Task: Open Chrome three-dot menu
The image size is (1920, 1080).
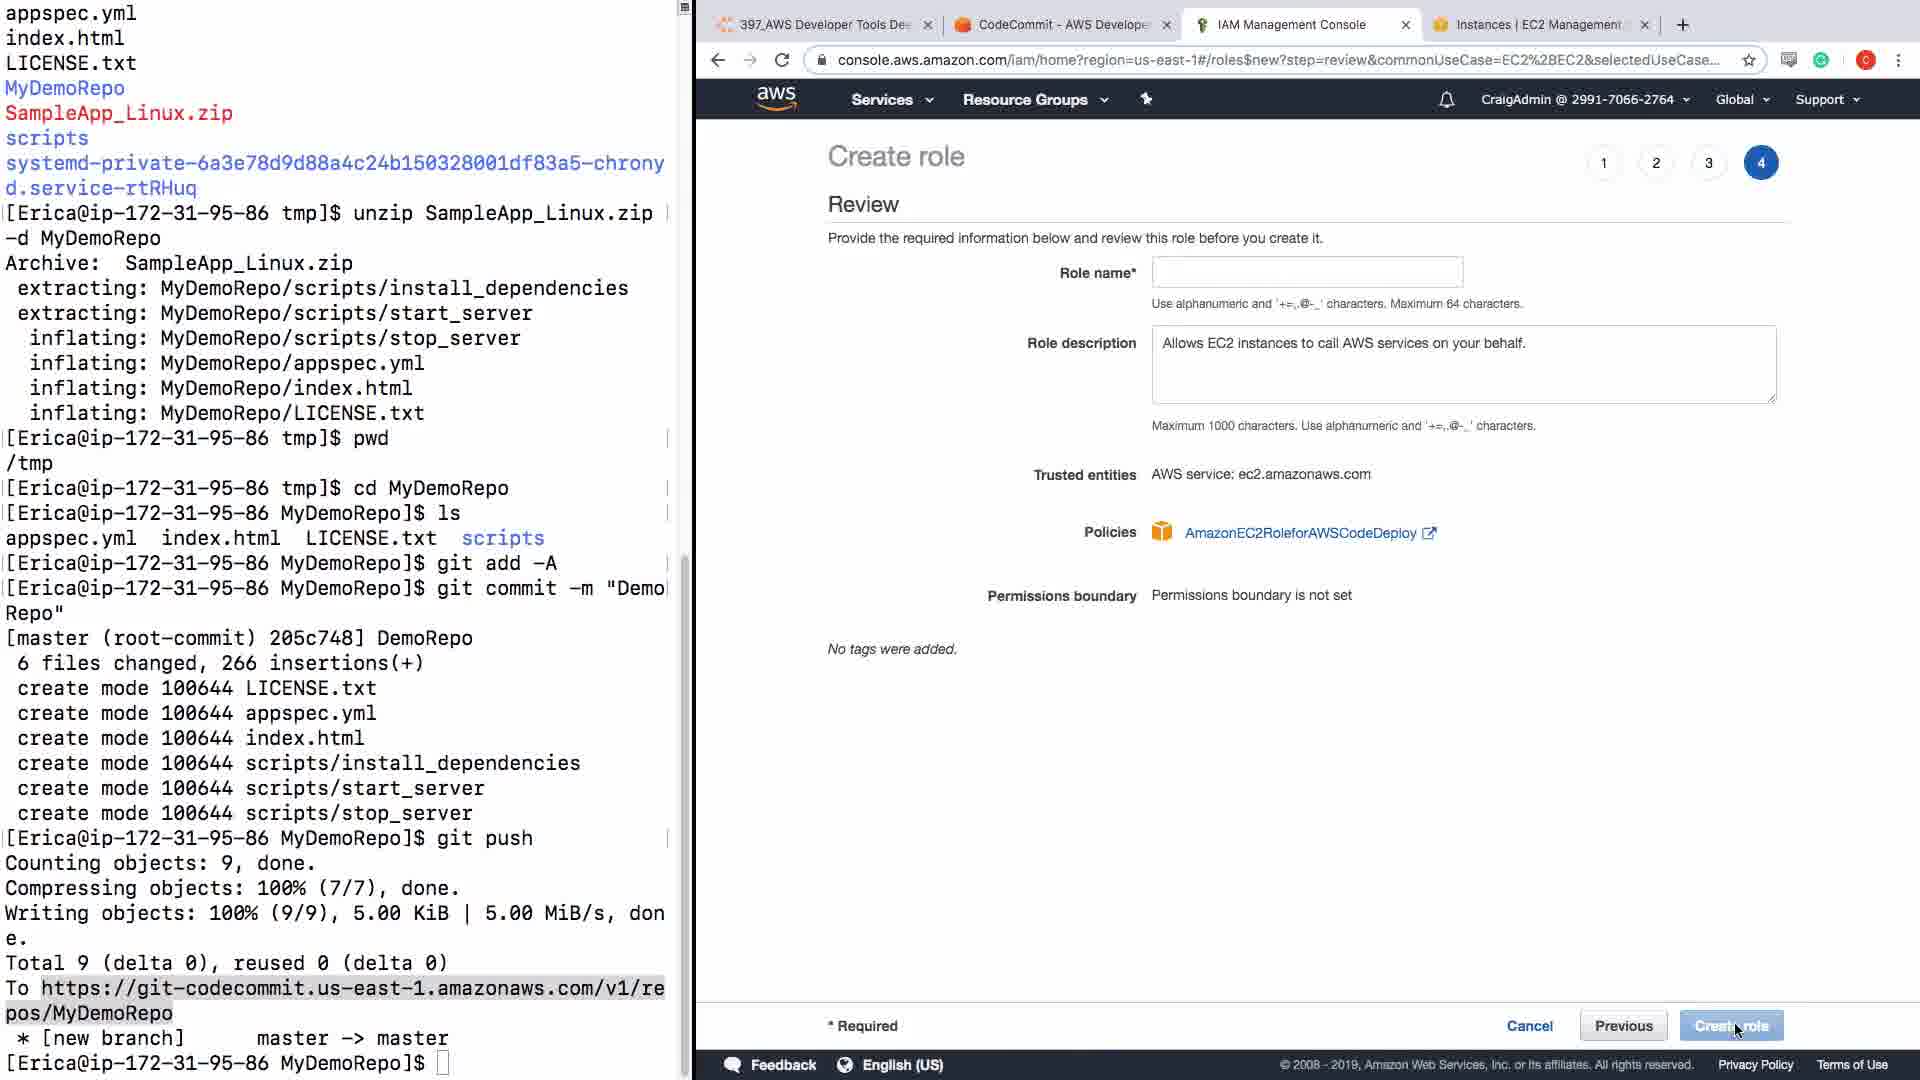Action: tap(1898, 60)
